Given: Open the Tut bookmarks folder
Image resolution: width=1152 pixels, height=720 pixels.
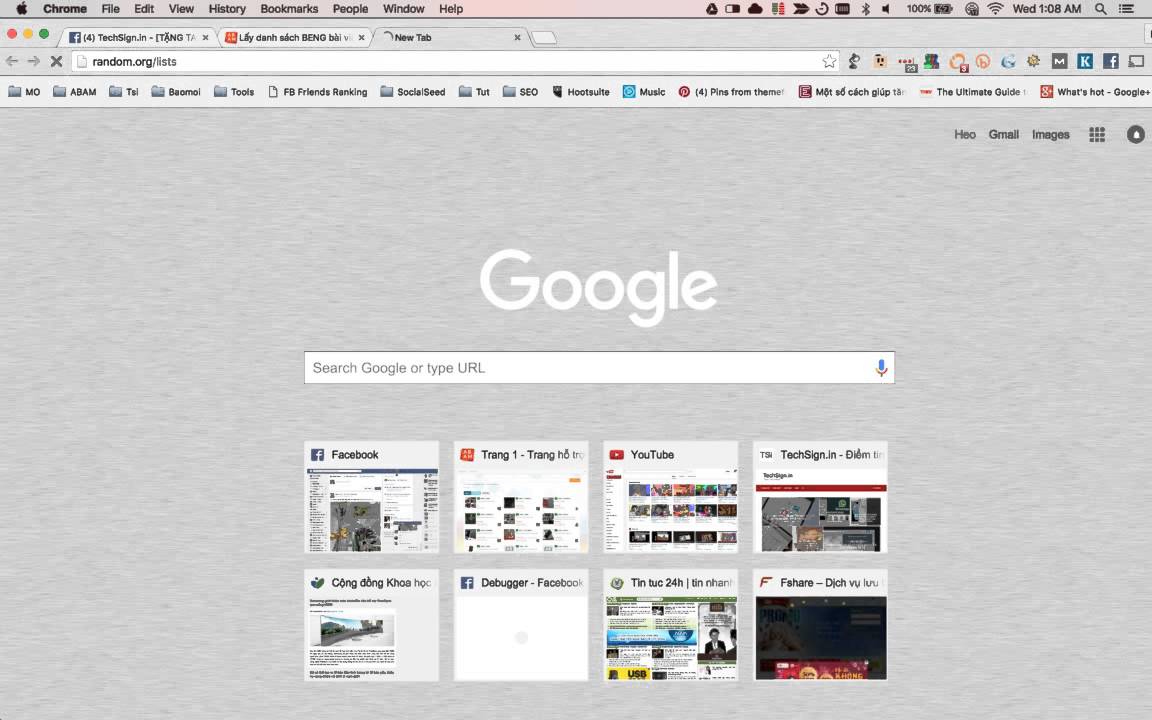Looking at the screenshot, I should click(474, 92).
